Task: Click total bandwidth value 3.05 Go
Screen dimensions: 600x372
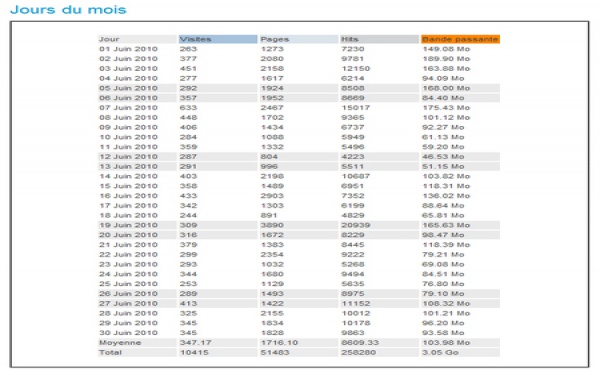Action: coord(440,352)
